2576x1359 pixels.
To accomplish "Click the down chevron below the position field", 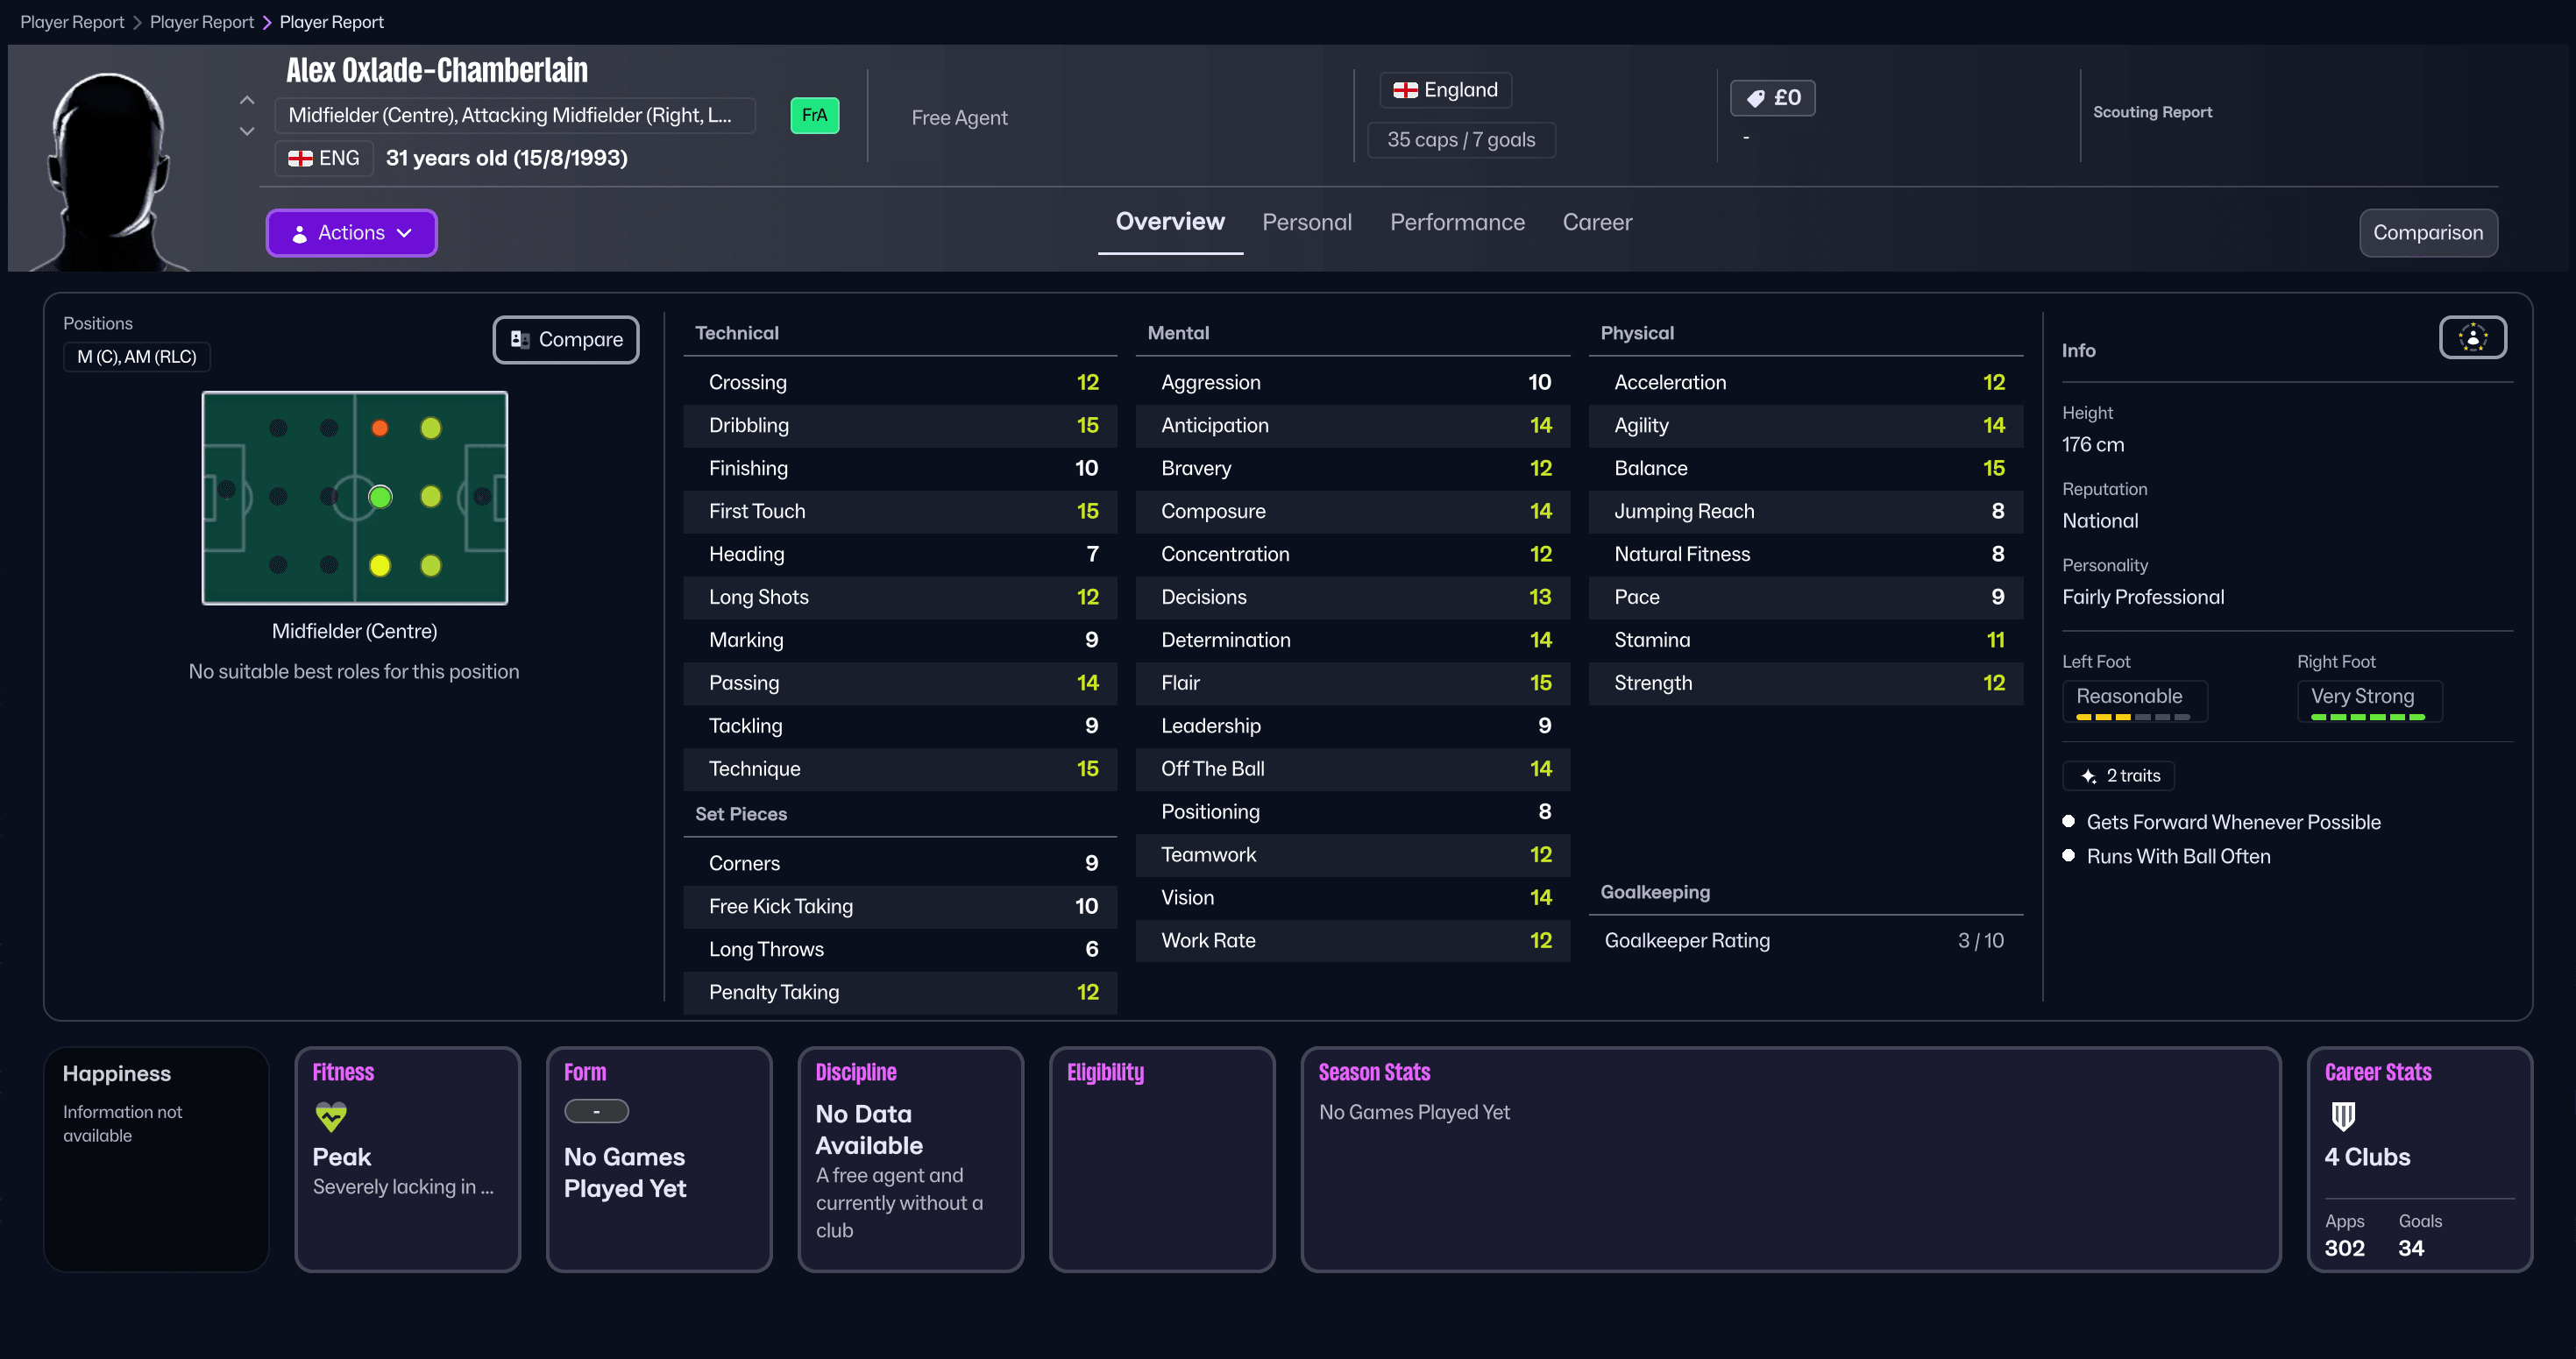I will 246,131.
